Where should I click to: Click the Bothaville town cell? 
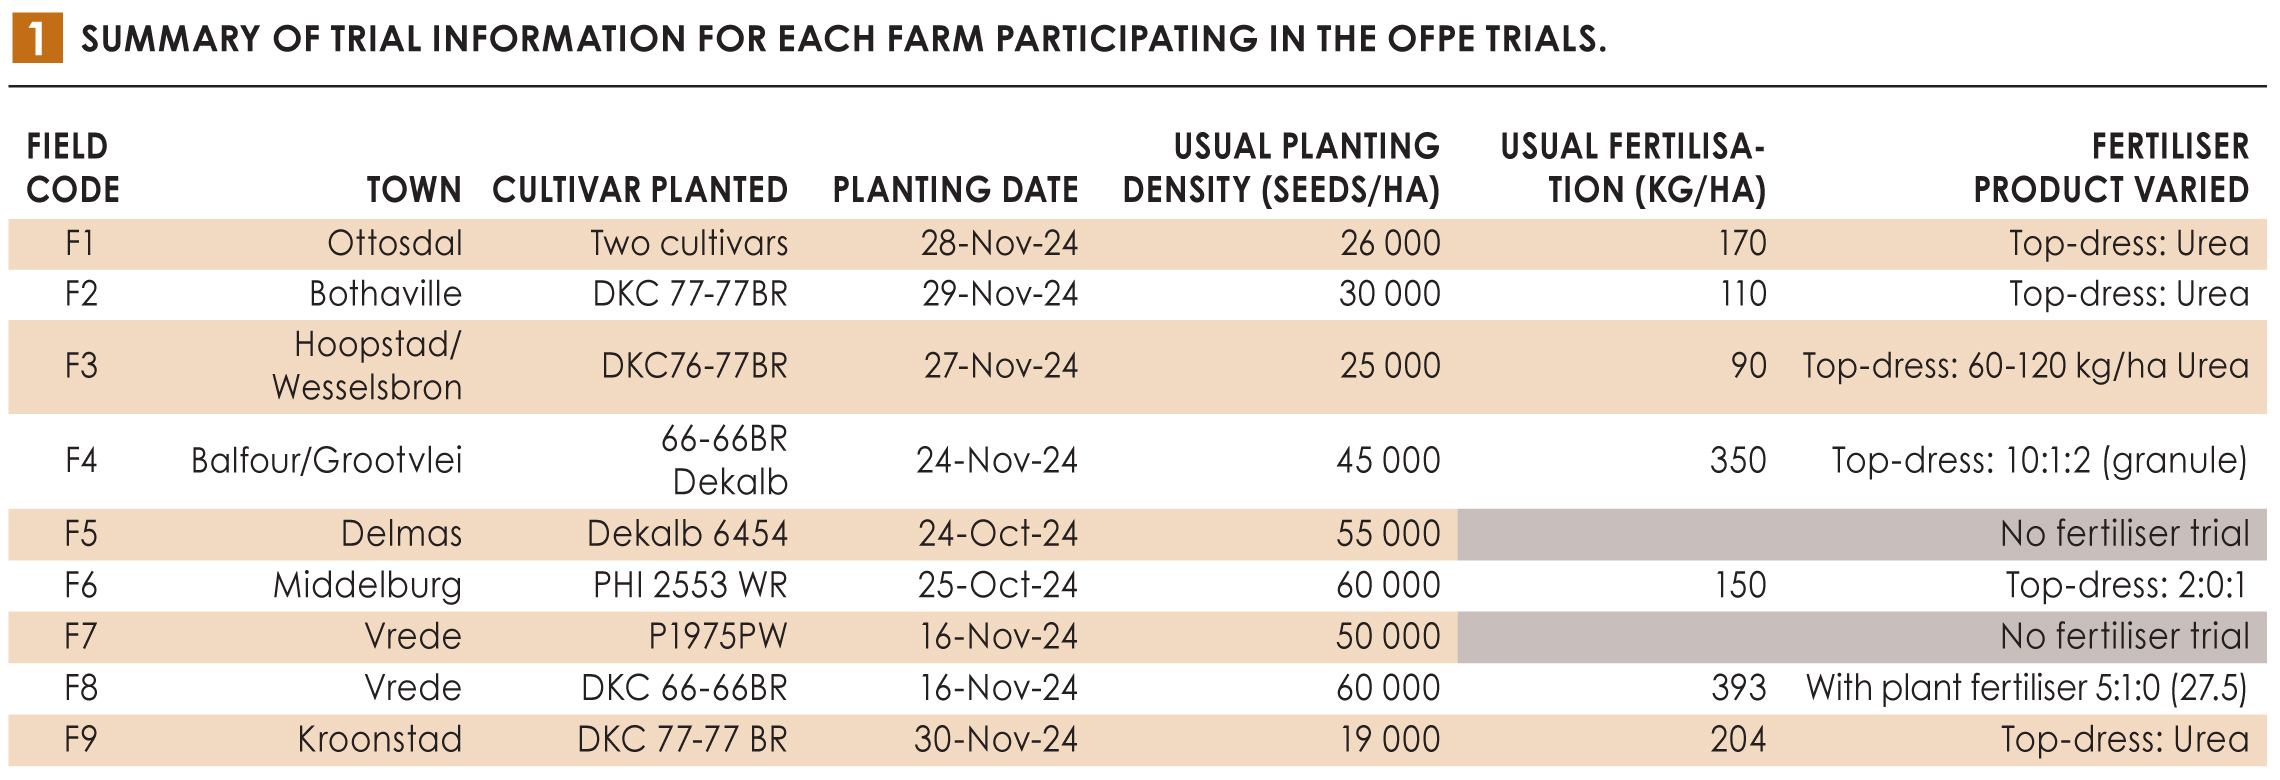pos(385,294)
